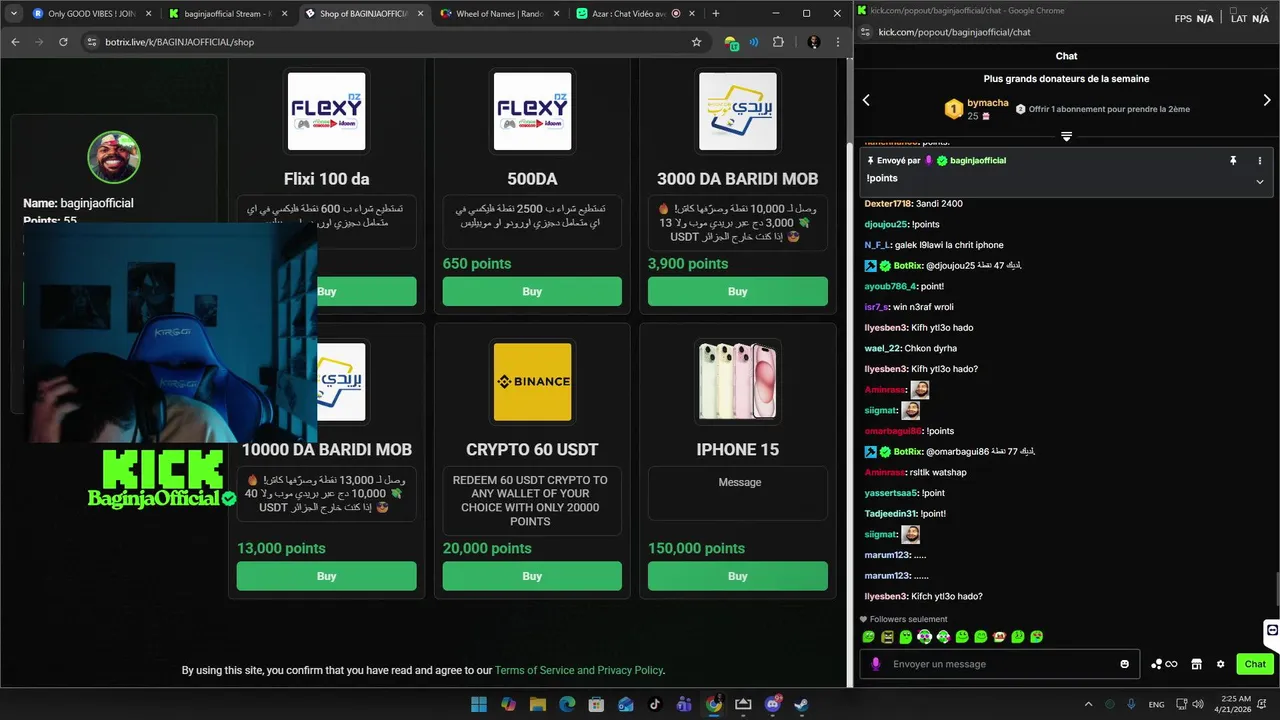Click the Dexter1718 username in chat
The height and width of the screenshot is (720, 1280).
888,204
